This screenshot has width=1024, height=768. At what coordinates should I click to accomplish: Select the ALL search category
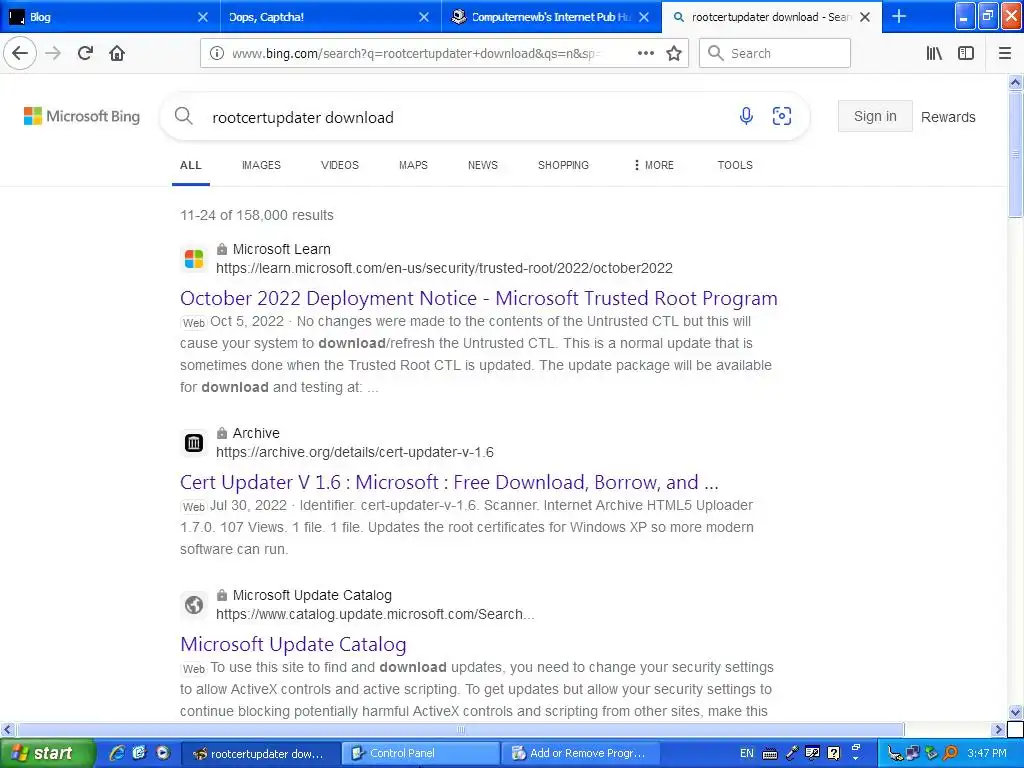(191, 165)
